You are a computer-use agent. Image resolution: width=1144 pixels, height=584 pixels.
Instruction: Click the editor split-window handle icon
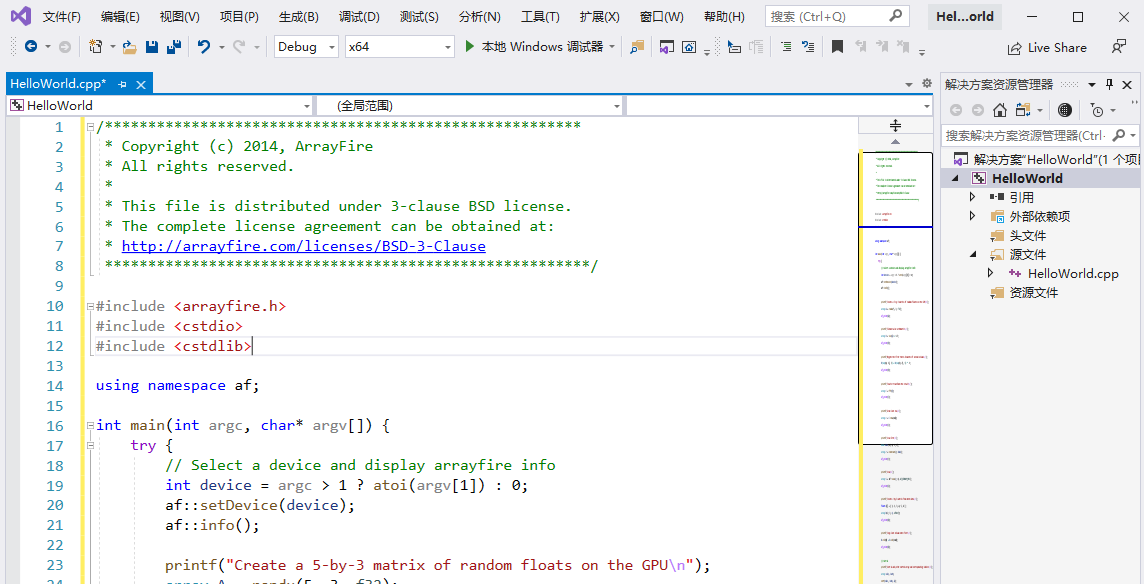(x=895, y=126)
